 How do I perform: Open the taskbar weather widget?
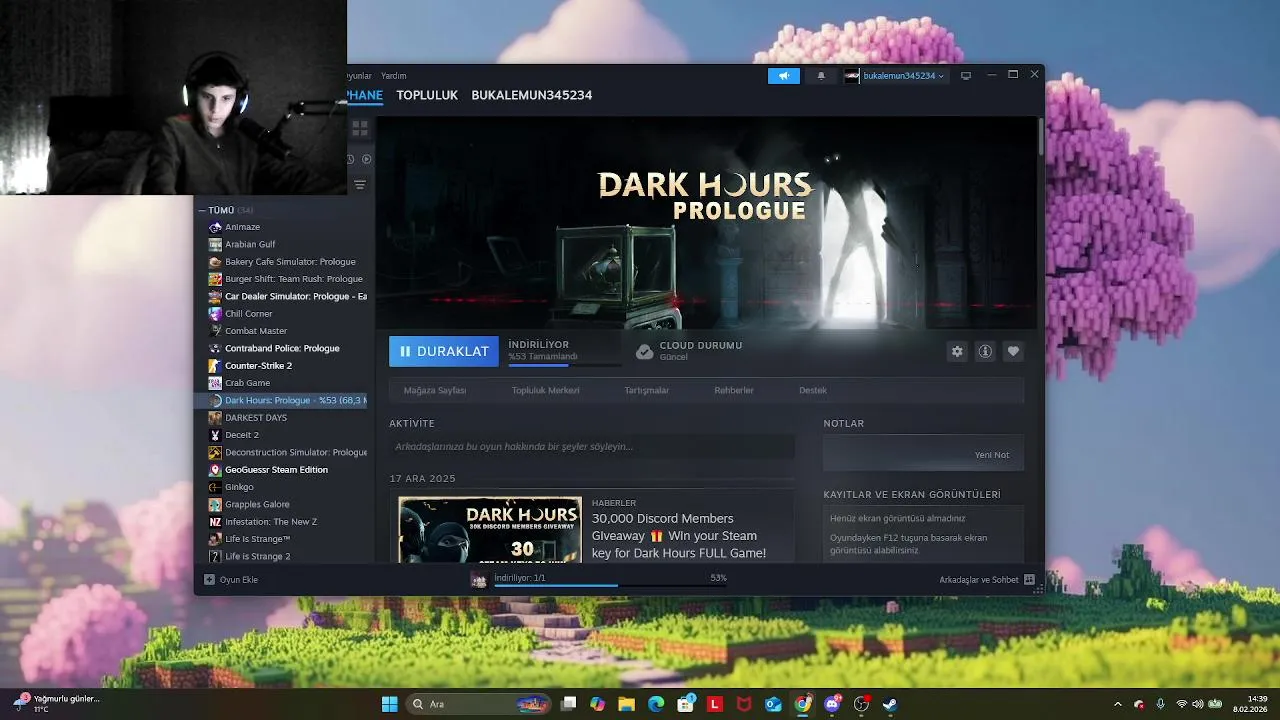click(x=57, y=704)
